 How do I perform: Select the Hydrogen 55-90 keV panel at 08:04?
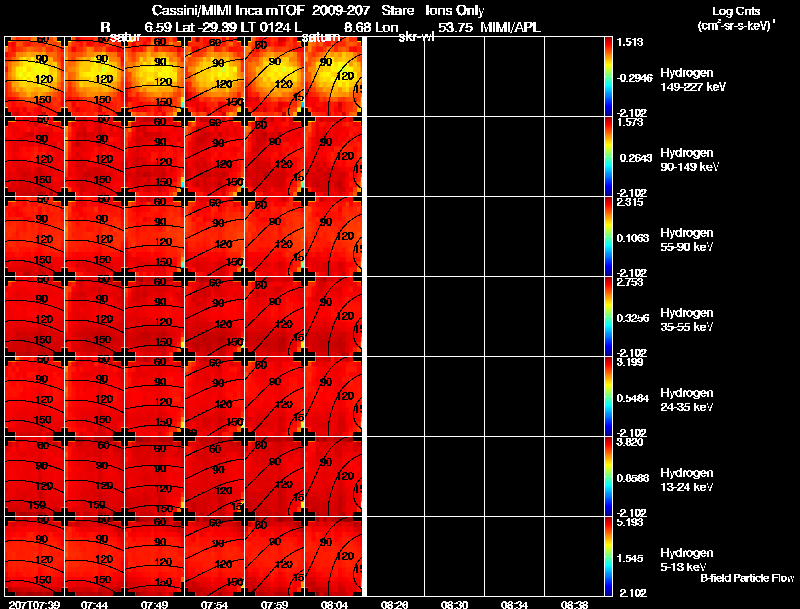(334, 237)
